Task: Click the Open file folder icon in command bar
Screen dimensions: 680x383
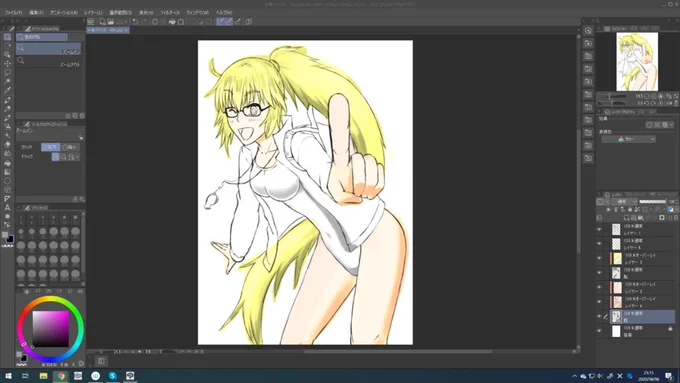Action: [111, 22]
